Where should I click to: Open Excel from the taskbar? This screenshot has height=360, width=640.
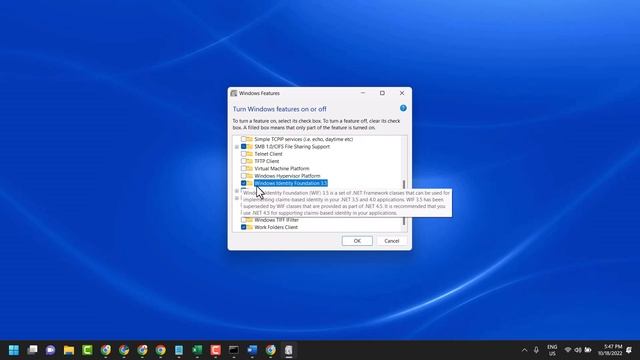197,350
